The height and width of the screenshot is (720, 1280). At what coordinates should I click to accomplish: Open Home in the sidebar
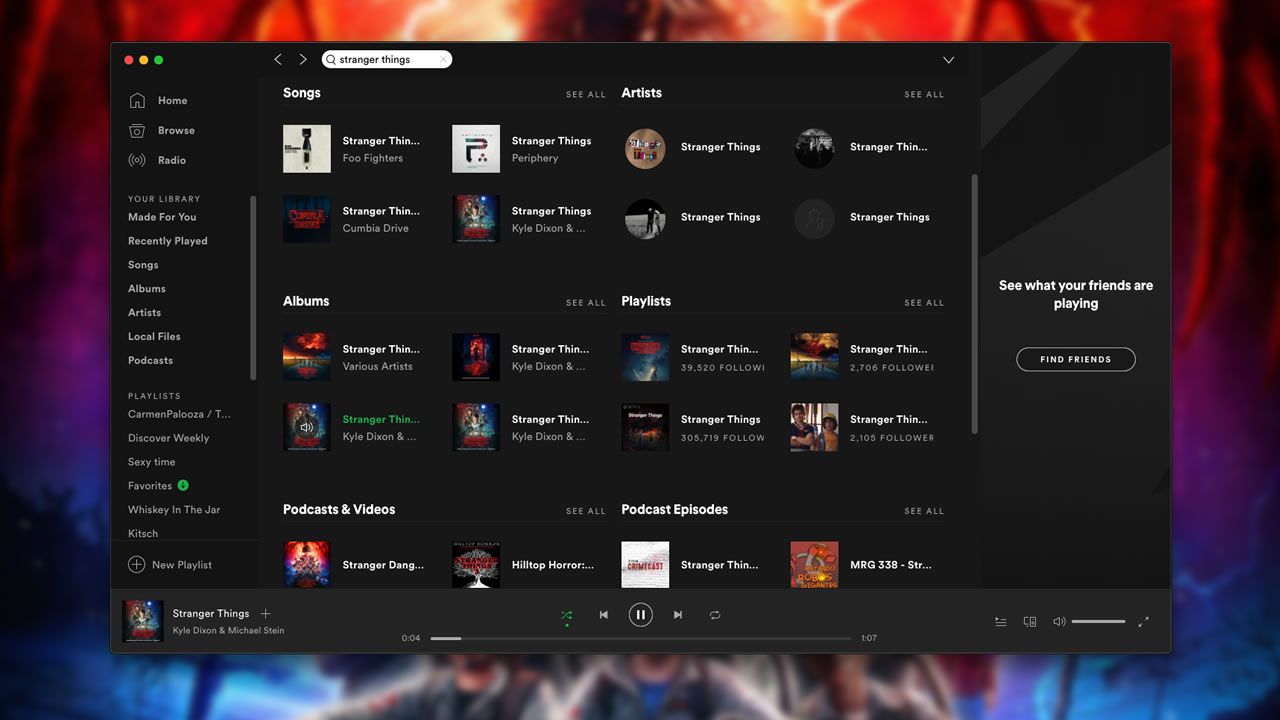coord(172,100)
